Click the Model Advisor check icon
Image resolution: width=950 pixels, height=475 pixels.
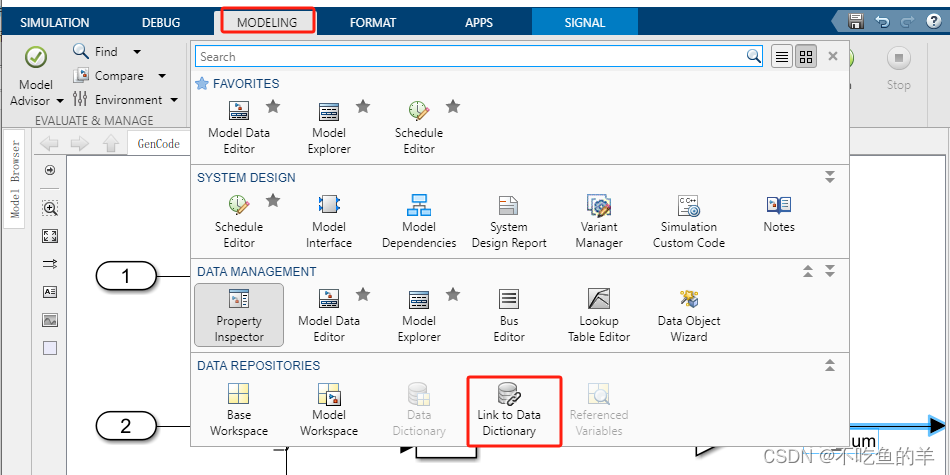[36, 58]
